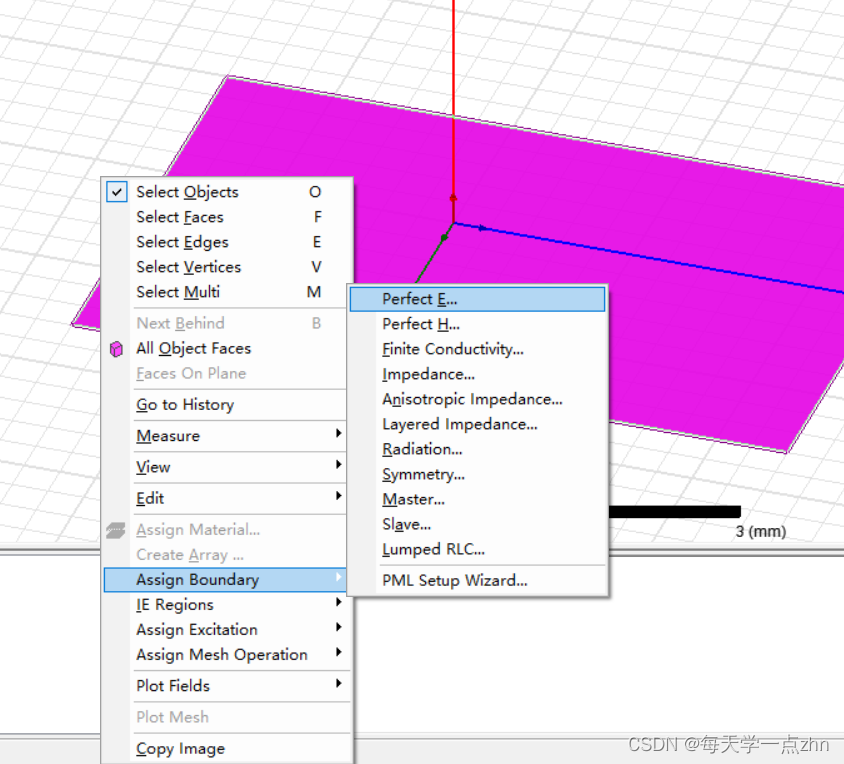This screenshot has height=764, width=844.
Task: Choose Slave boundary option
Action: pyautogui.click(x=477, y=524)
